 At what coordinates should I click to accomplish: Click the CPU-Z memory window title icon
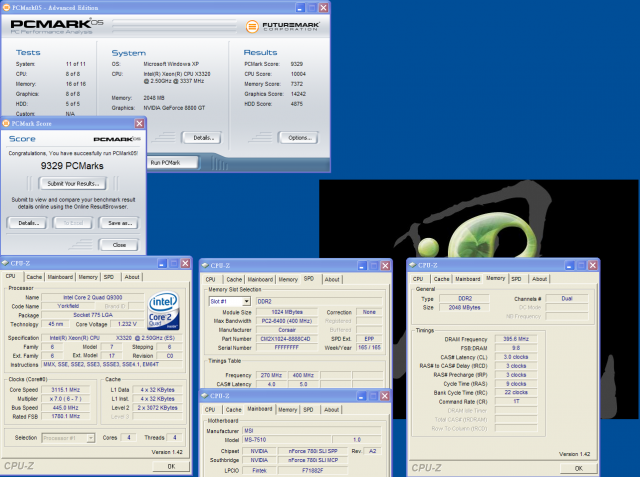[412, 265]
